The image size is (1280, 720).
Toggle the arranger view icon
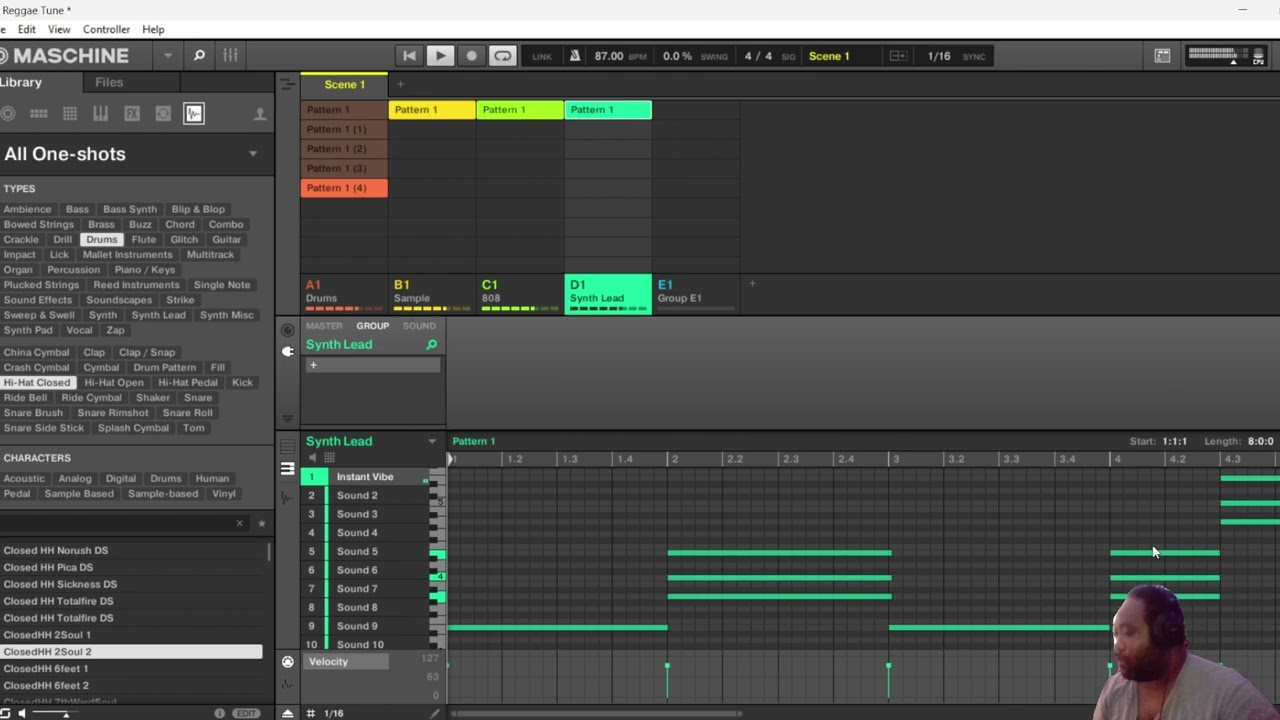coord(288,85)
